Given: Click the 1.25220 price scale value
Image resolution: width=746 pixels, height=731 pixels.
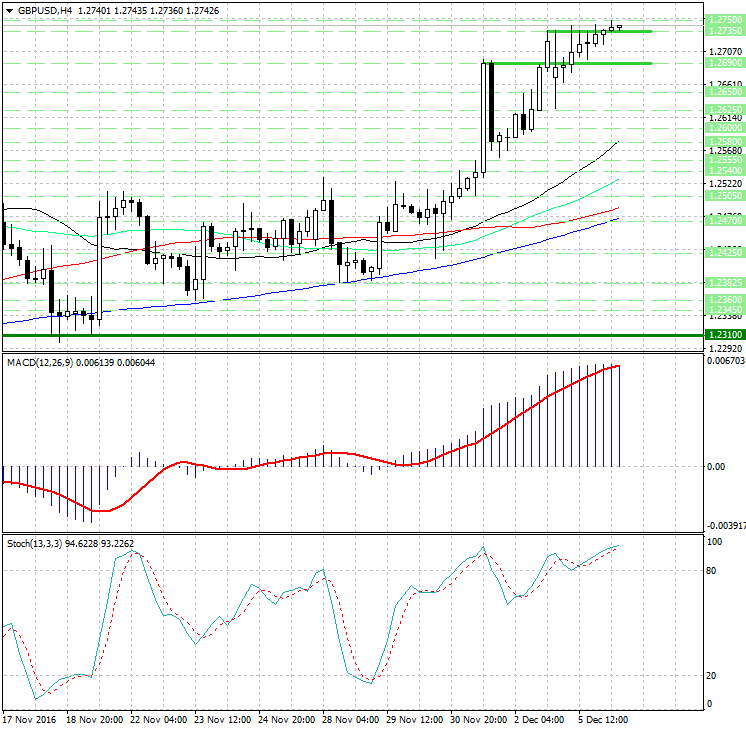Looking at the screenshot, I should coord(725,184).
